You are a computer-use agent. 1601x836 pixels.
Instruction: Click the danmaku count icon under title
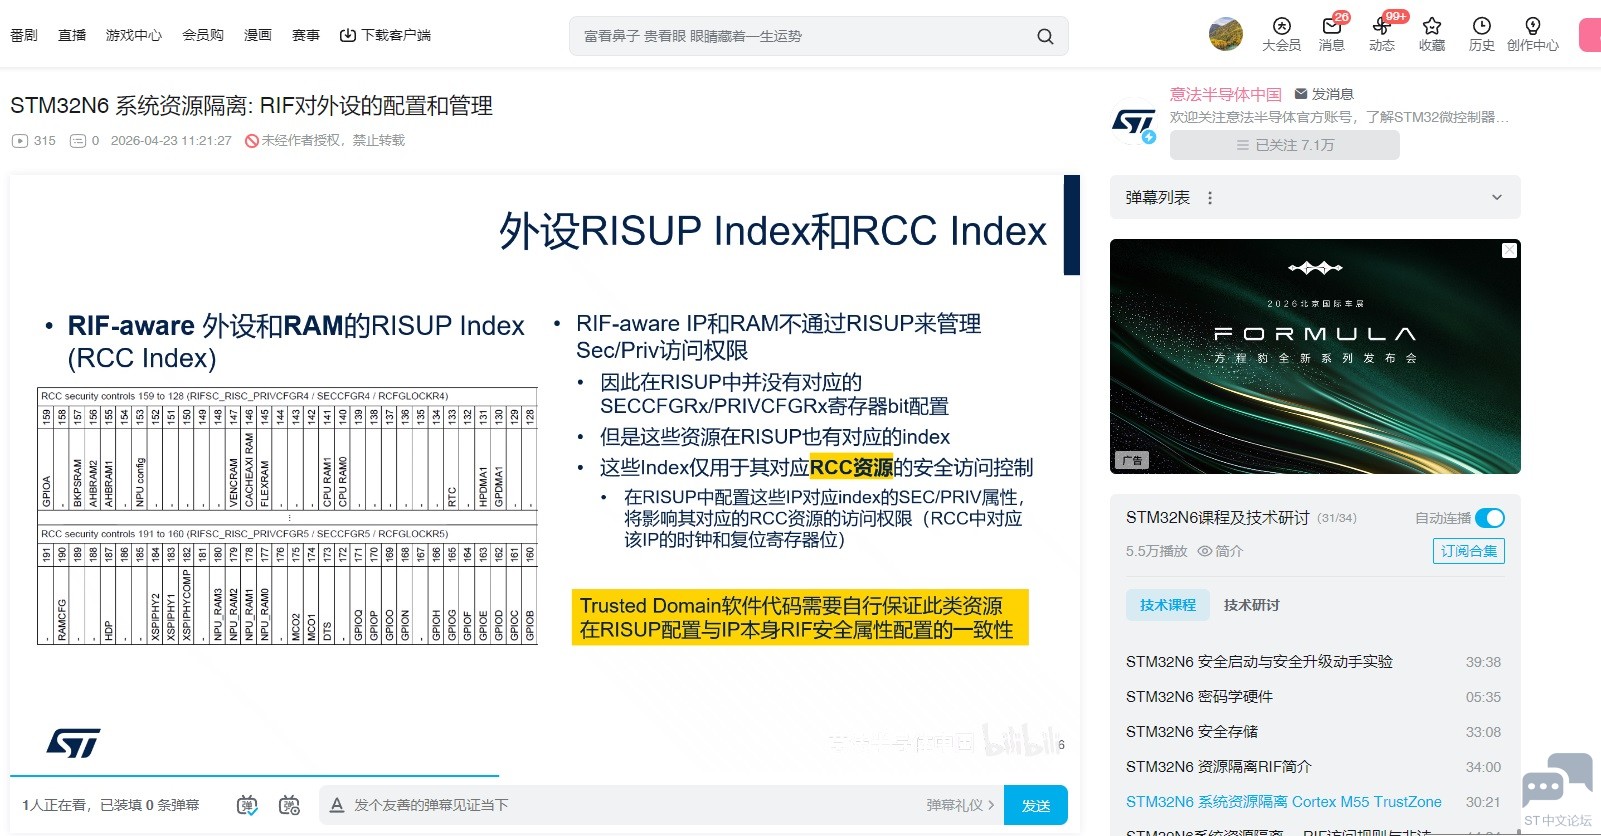coord(78,141)
